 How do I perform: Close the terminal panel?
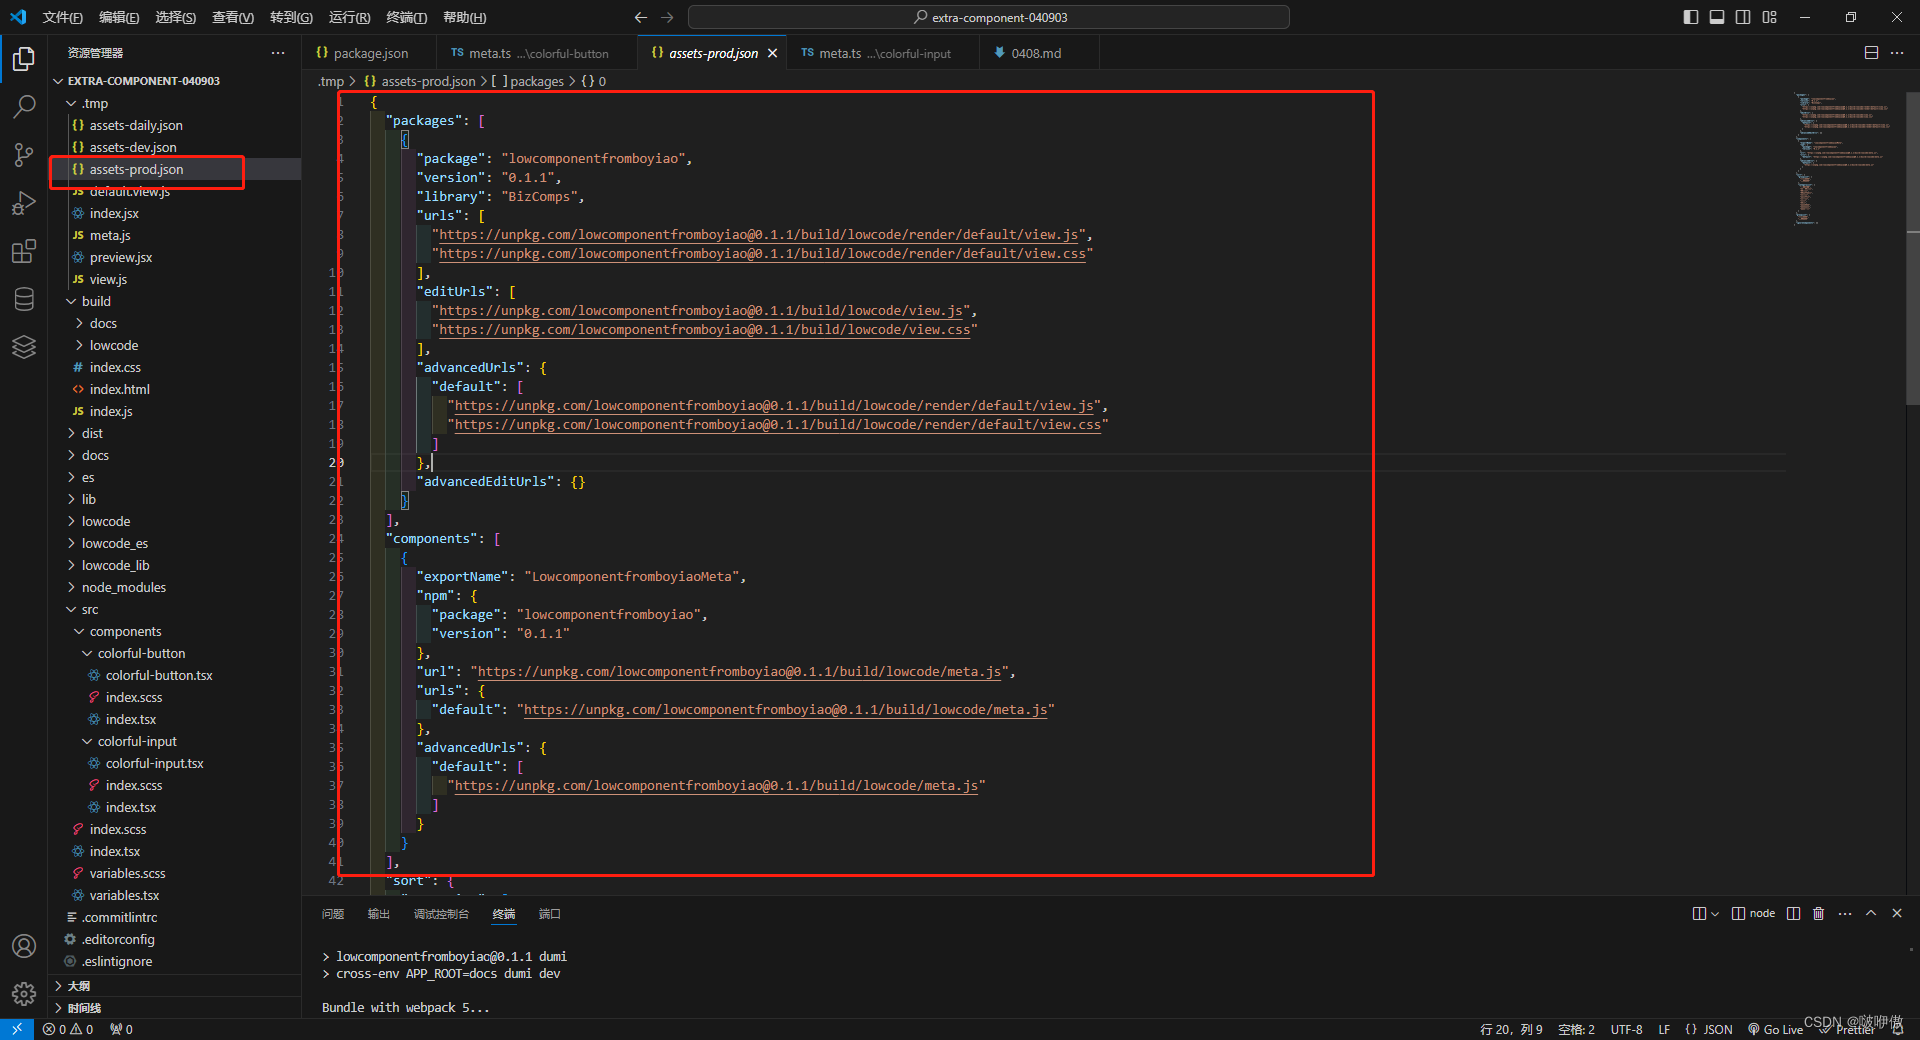pos(1897,913)
